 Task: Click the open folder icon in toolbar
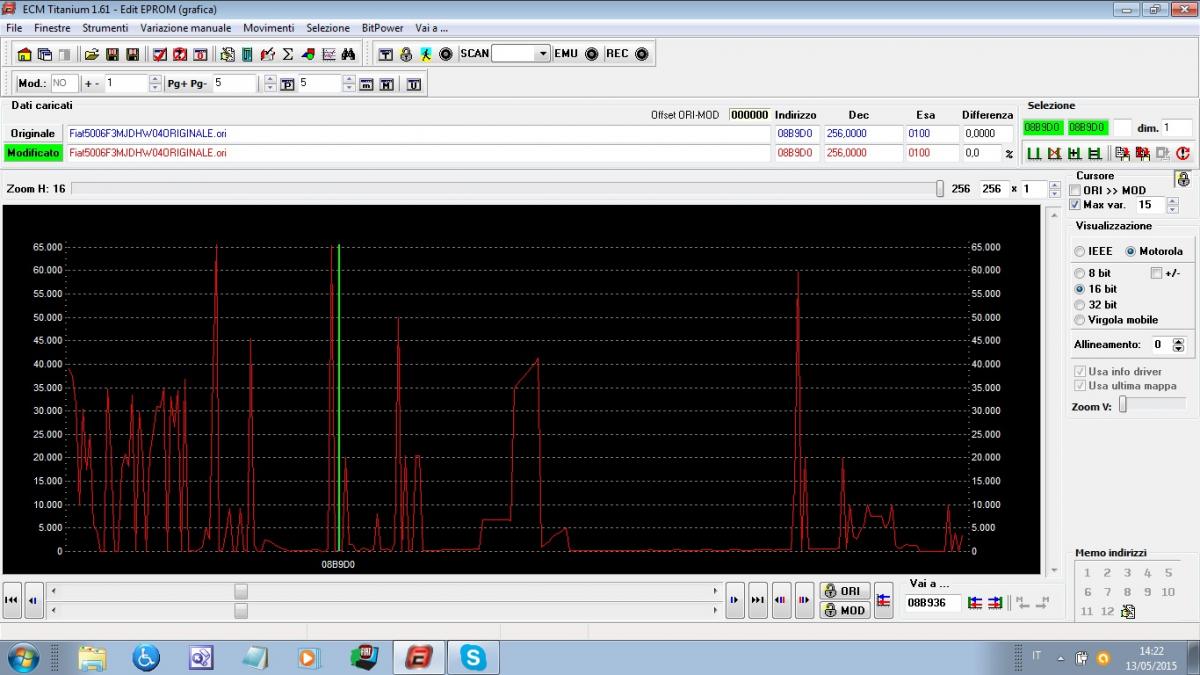92,54
